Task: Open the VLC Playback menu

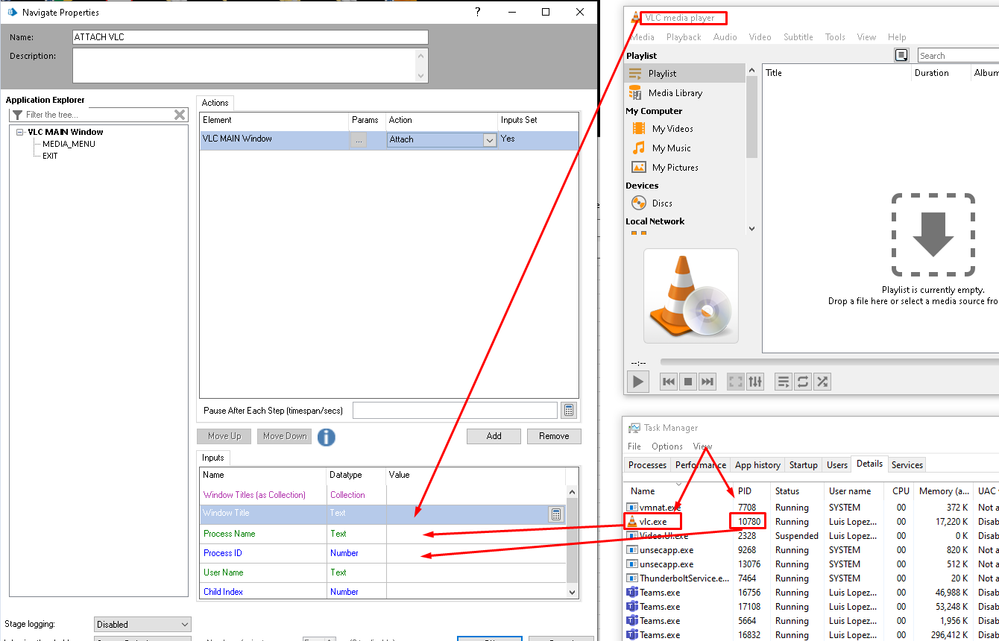Action: pos(684,37)
